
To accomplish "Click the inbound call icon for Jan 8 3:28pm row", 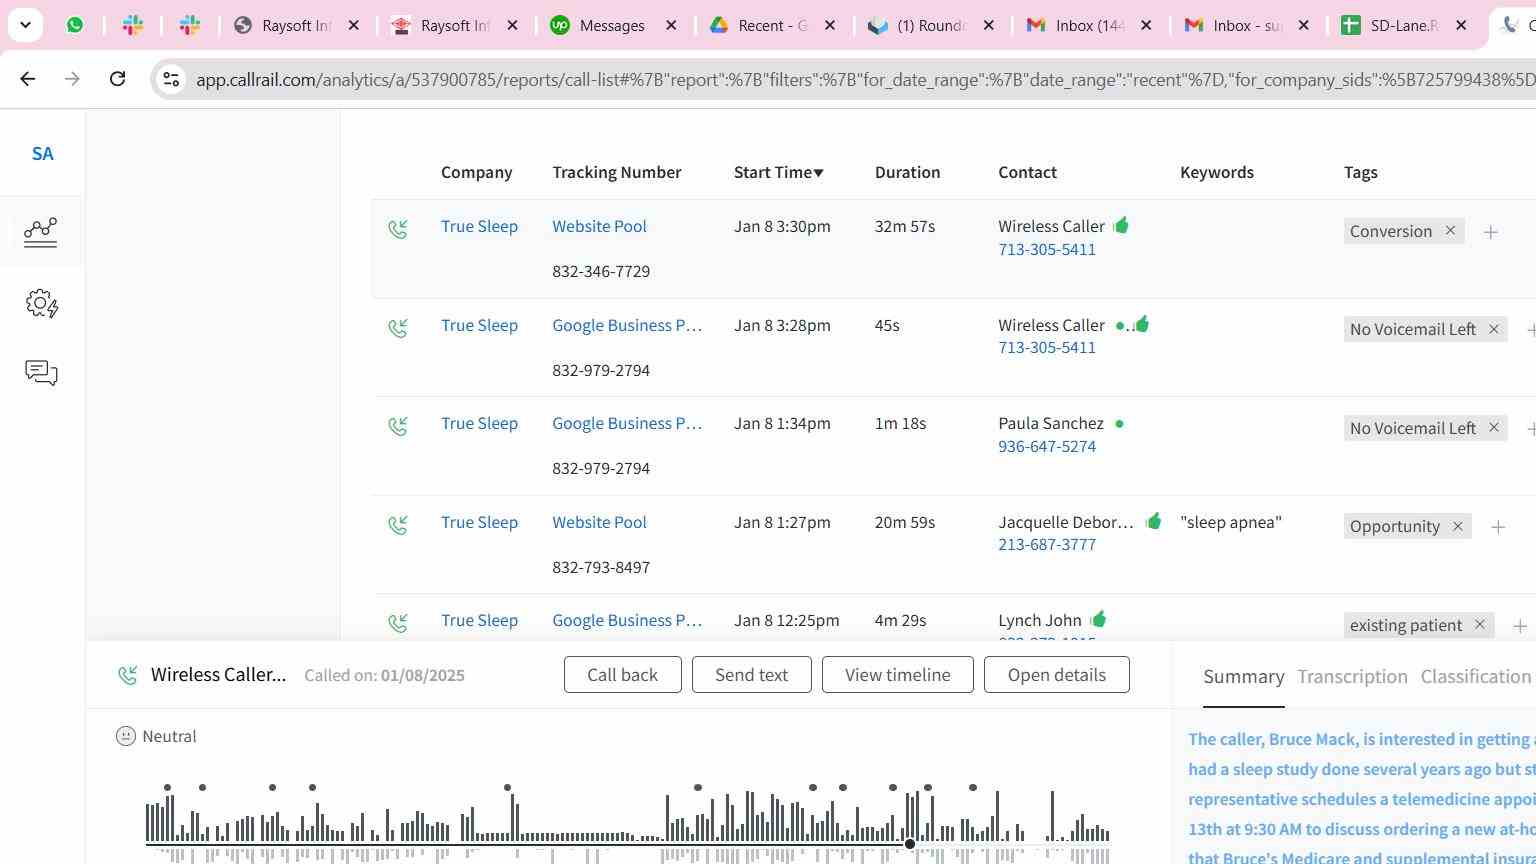I will 398,328.
